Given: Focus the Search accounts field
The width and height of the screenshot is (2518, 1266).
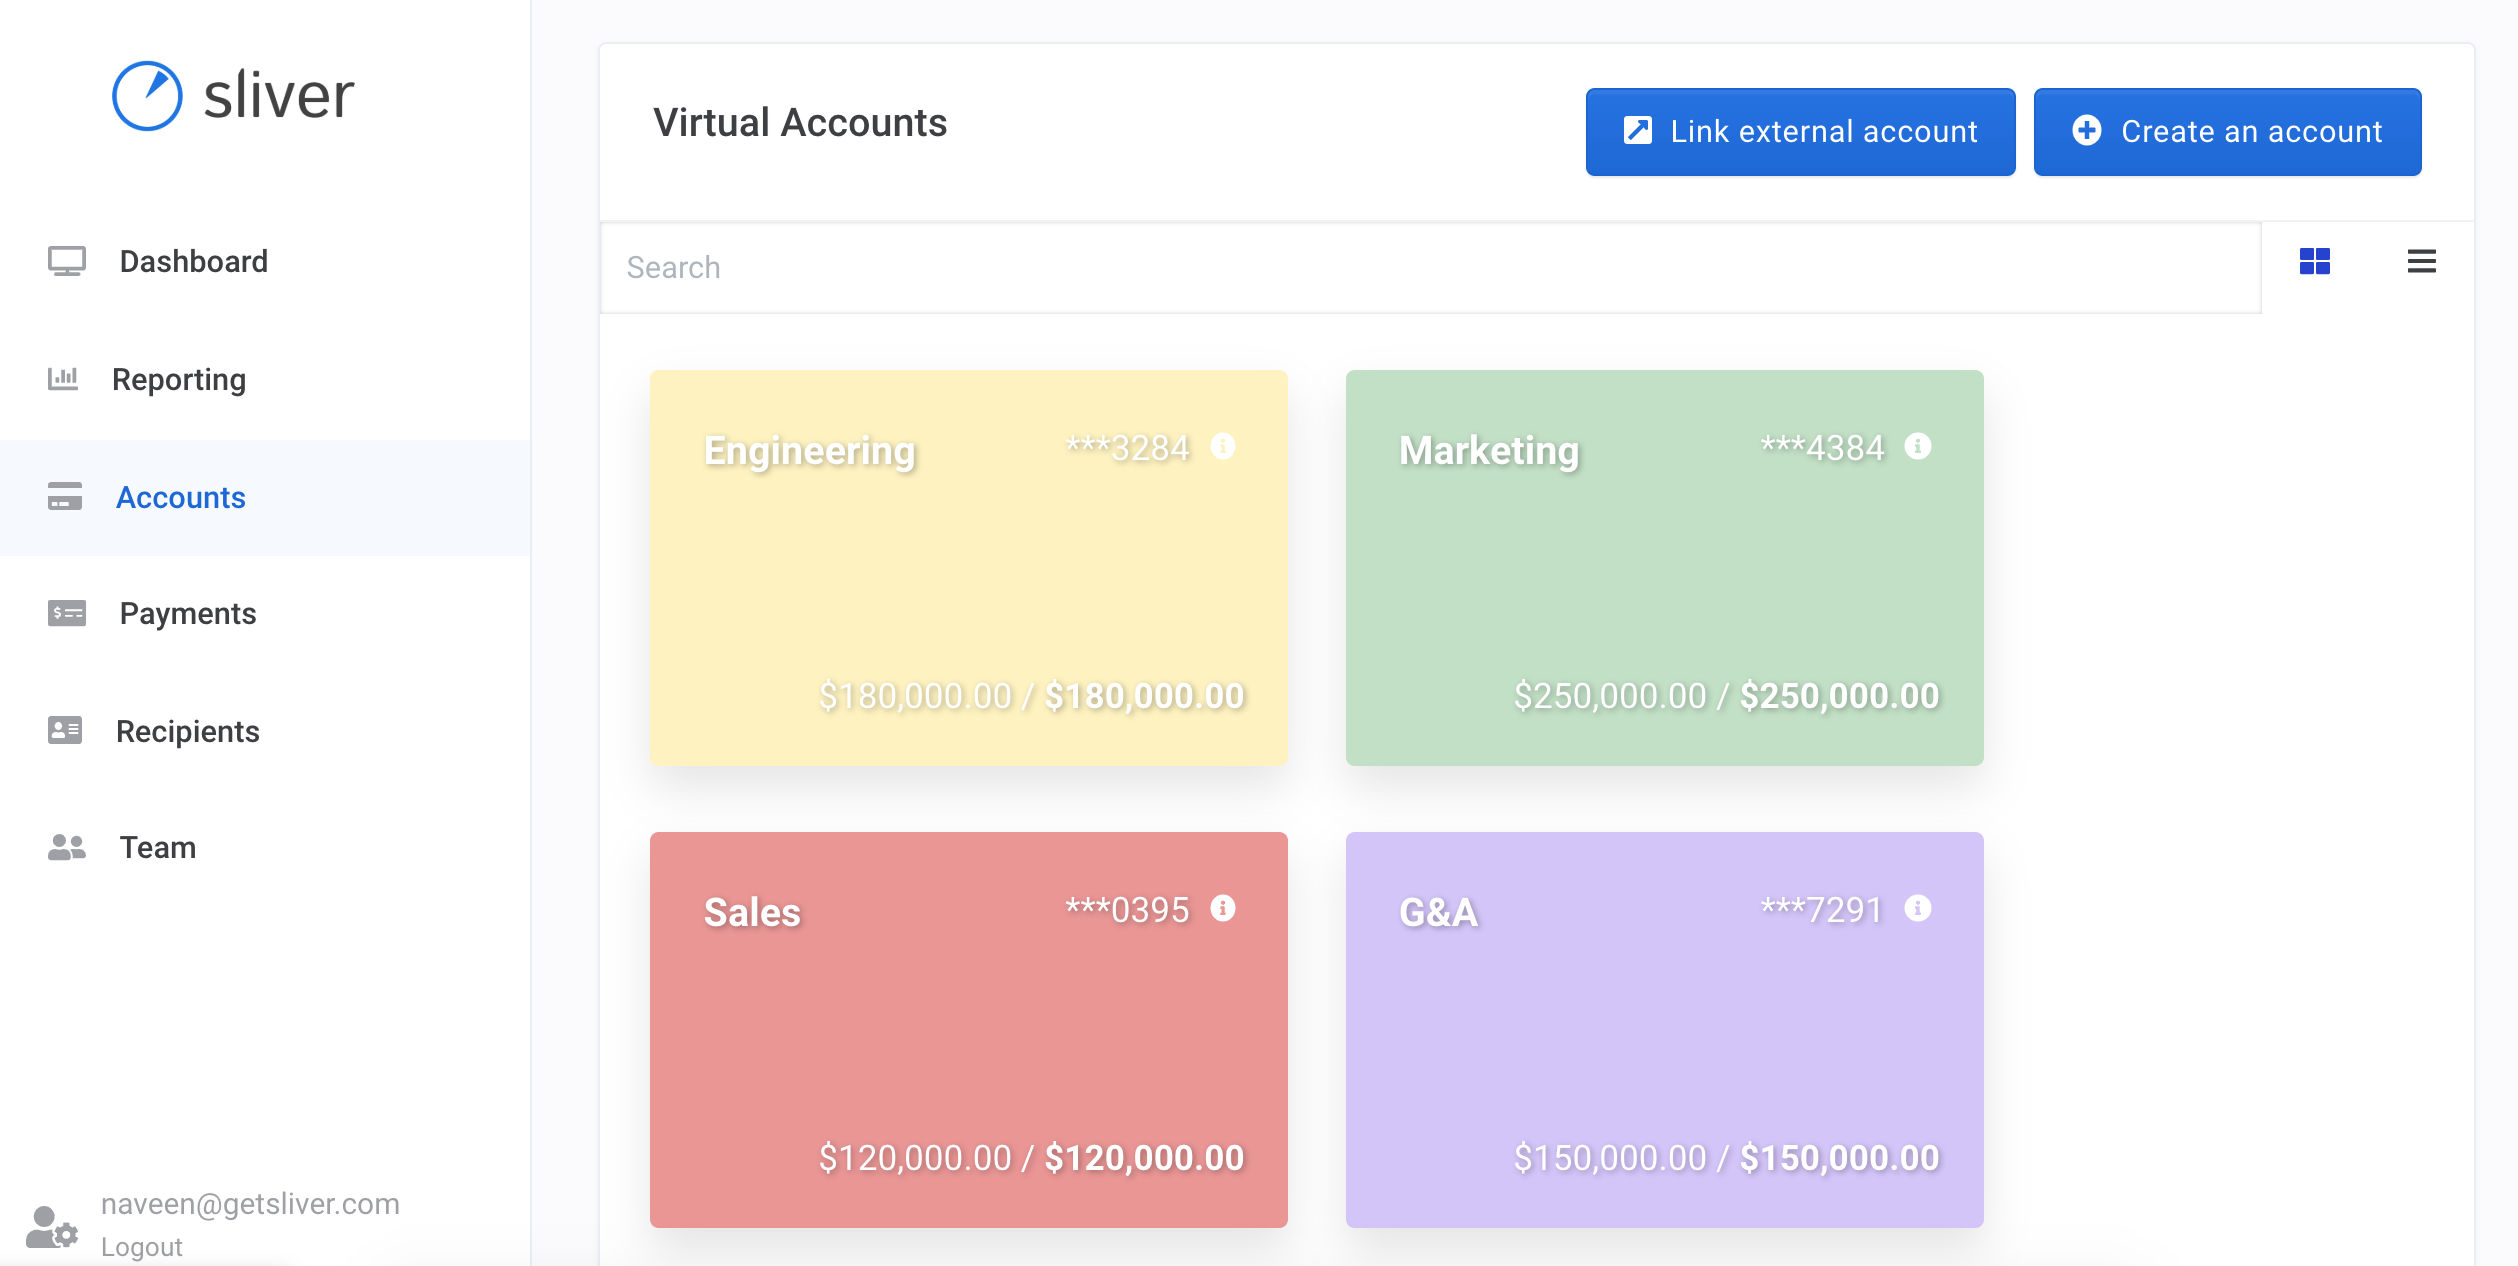Looking at the screenshot, I should click(x=1430, y=268).
